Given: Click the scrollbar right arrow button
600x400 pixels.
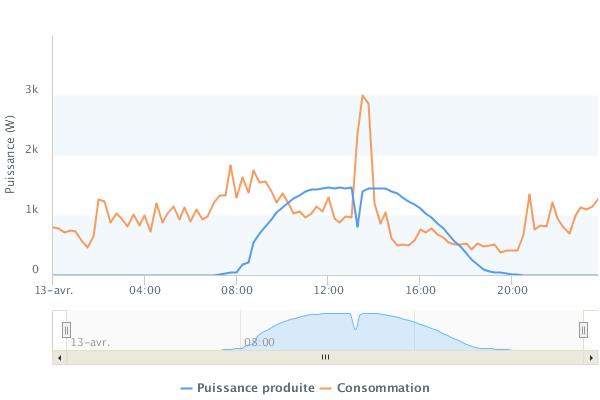Looking at the screenshot, I should click(x=591, y=356).
